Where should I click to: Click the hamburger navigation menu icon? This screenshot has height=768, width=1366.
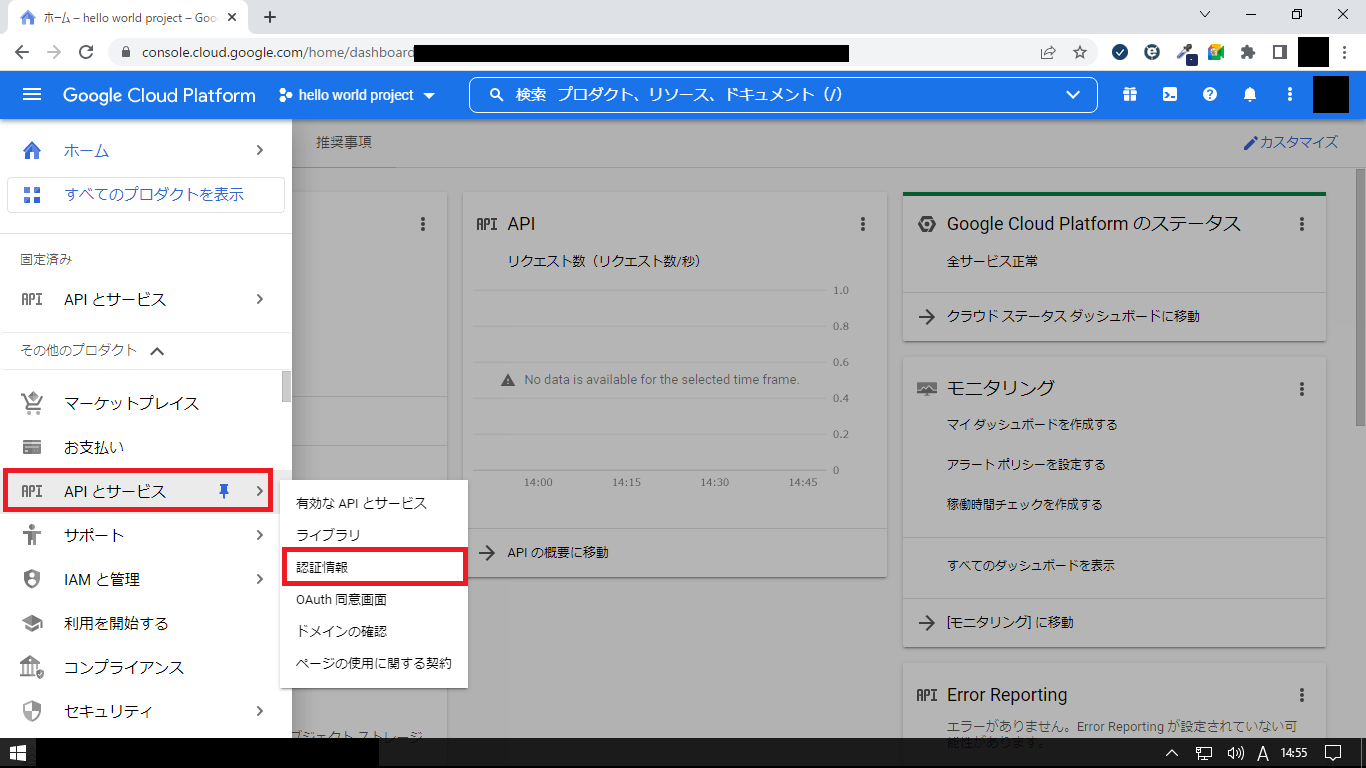(x=32, y=95)
